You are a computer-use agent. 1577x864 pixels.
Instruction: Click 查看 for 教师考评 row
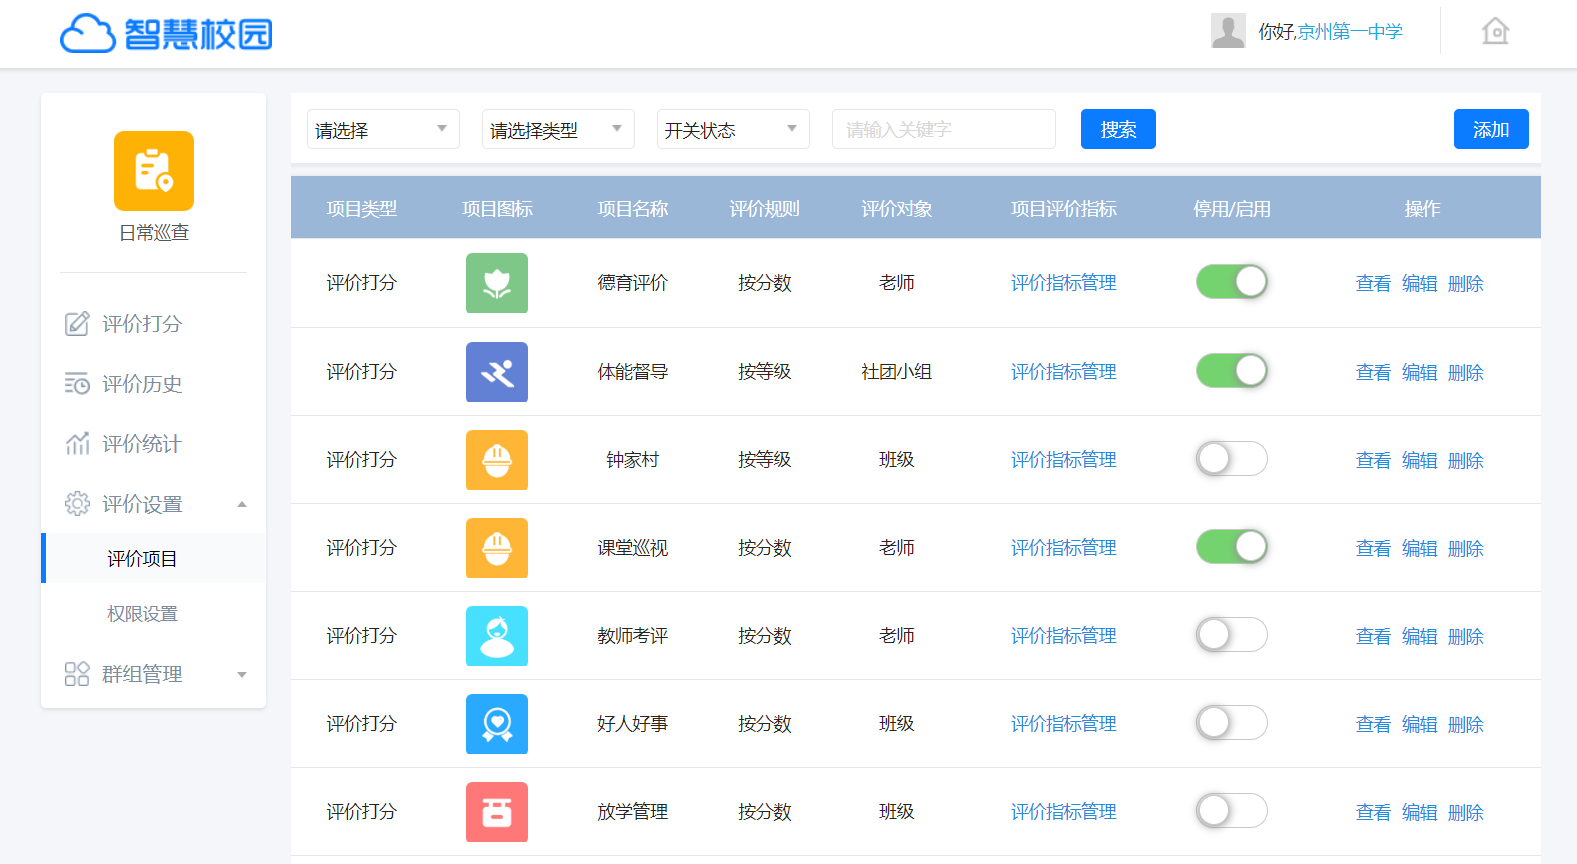pyautogui.click(x=1373, y=636)
